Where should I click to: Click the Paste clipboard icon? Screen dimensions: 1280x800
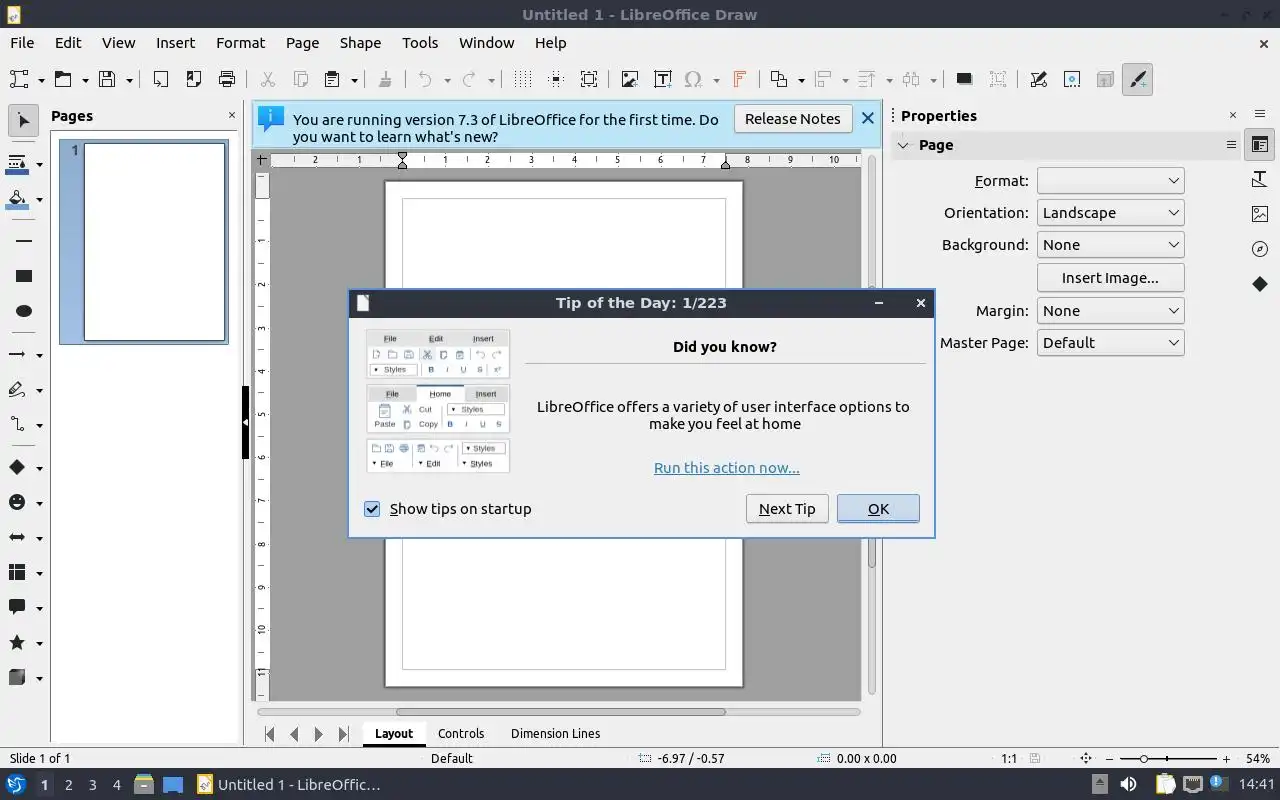[x=333, y=79]
